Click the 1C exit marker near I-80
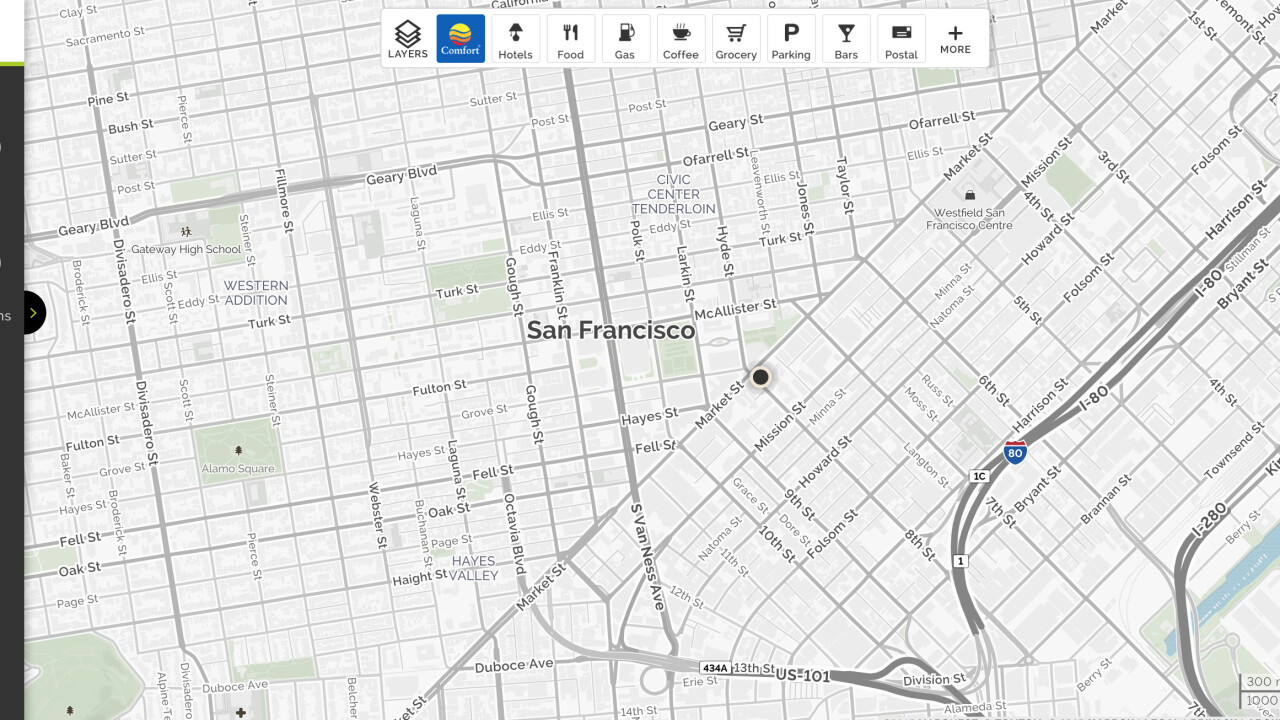Viewport: 1280px width, 720px height. (979, 476)
